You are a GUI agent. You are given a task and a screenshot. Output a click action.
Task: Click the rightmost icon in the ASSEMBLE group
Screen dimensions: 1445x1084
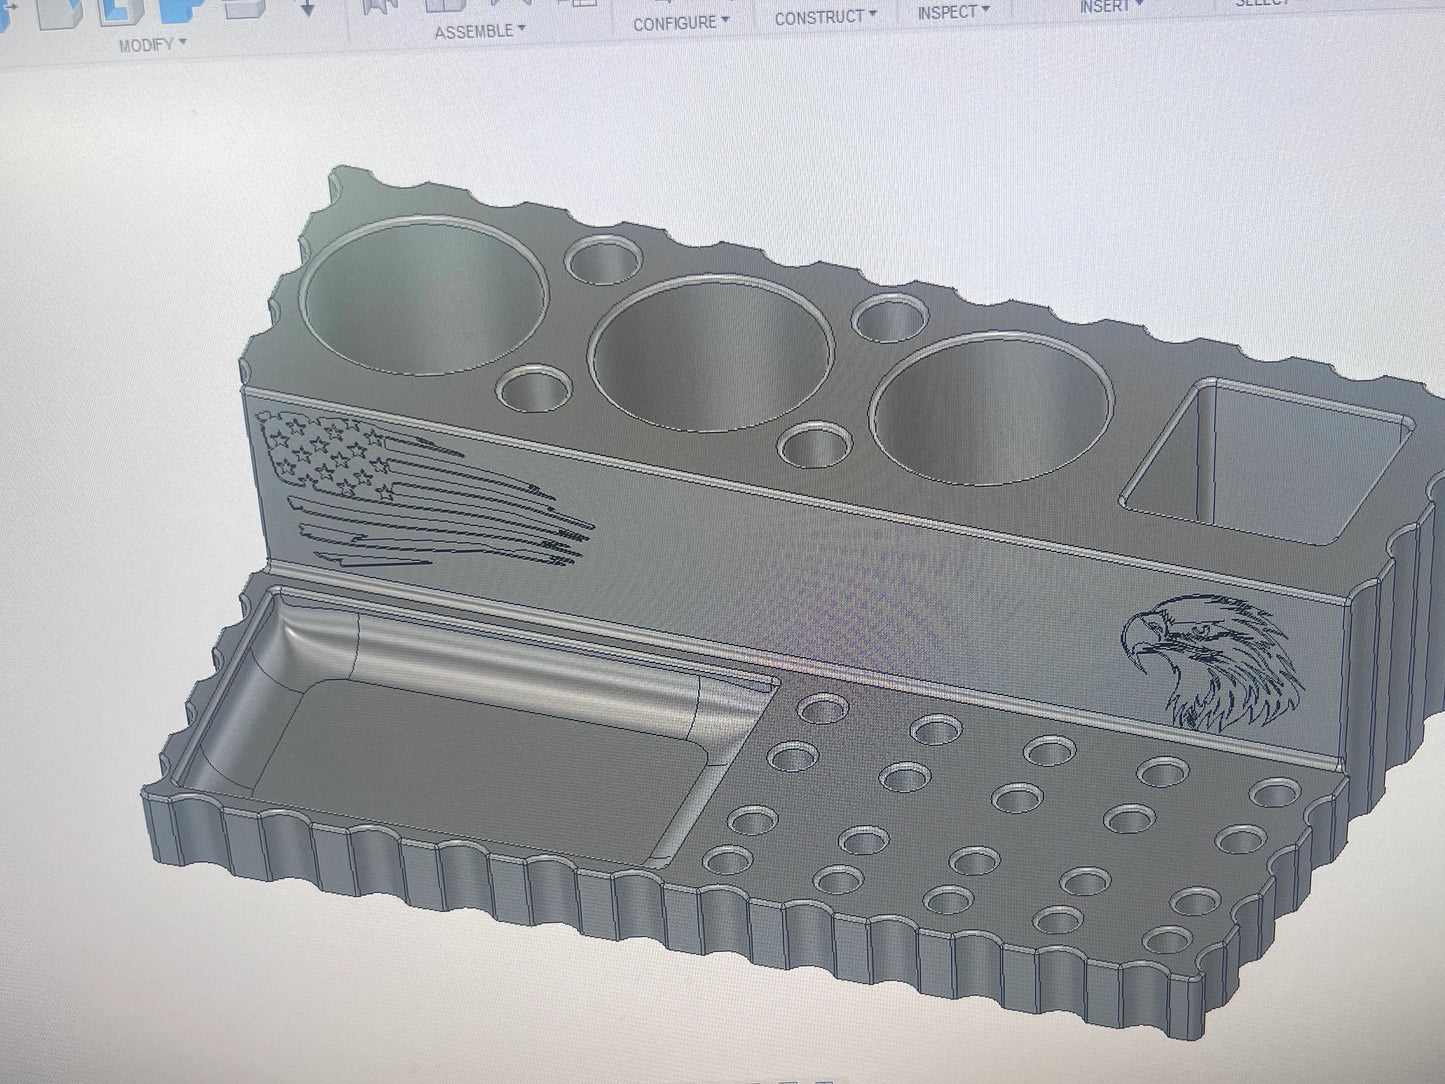click(577, 3)
